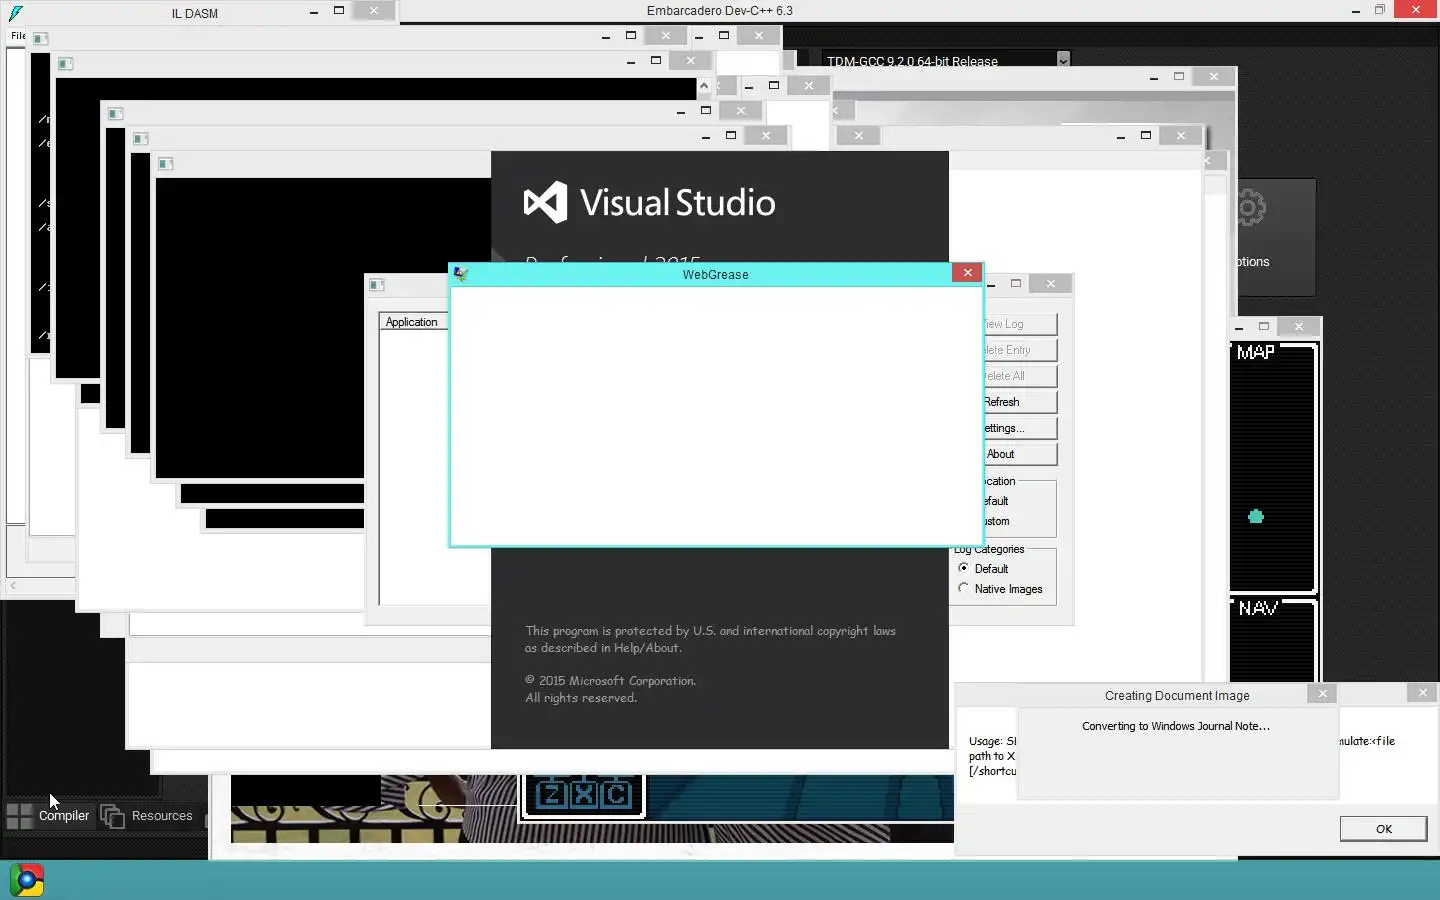Minimize the Embarcadero Dev-C++ window
The height and width of the screenshot is (900, 1440).
click(1356, 10)
